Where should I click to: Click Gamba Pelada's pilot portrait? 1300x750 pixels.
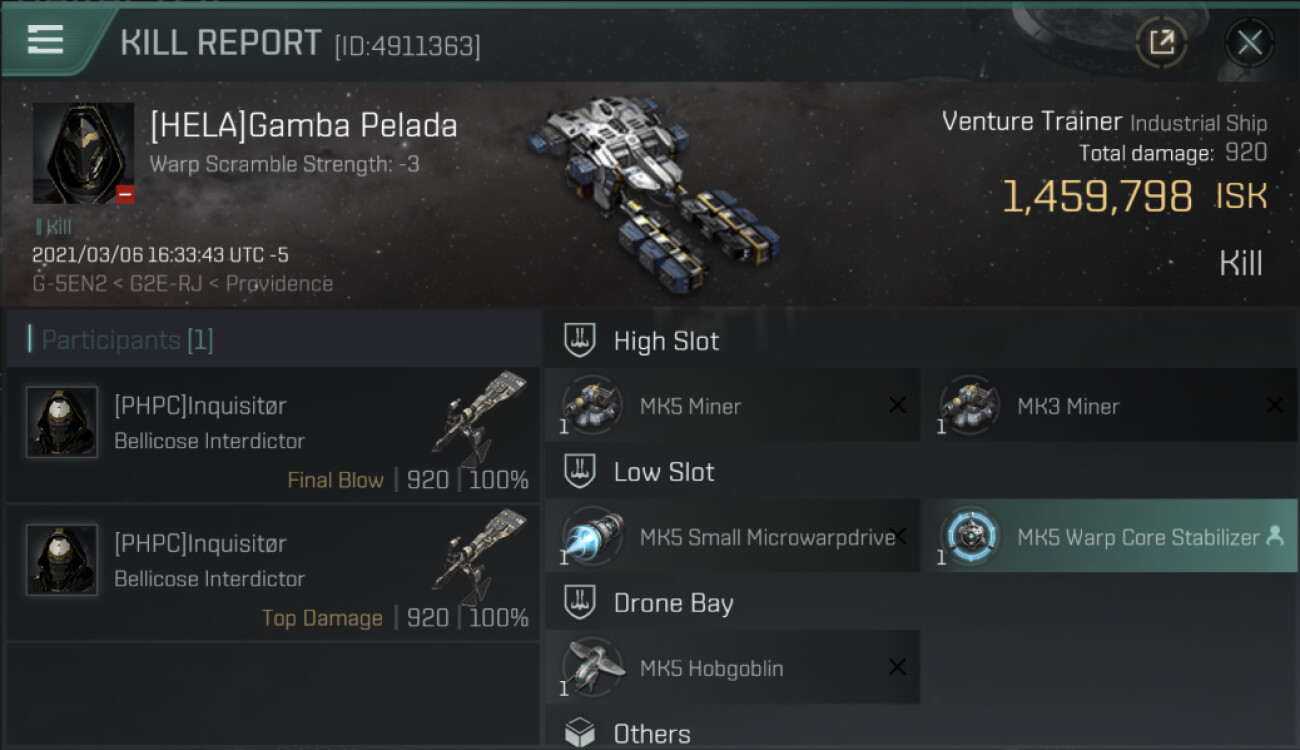click(83, 153)
